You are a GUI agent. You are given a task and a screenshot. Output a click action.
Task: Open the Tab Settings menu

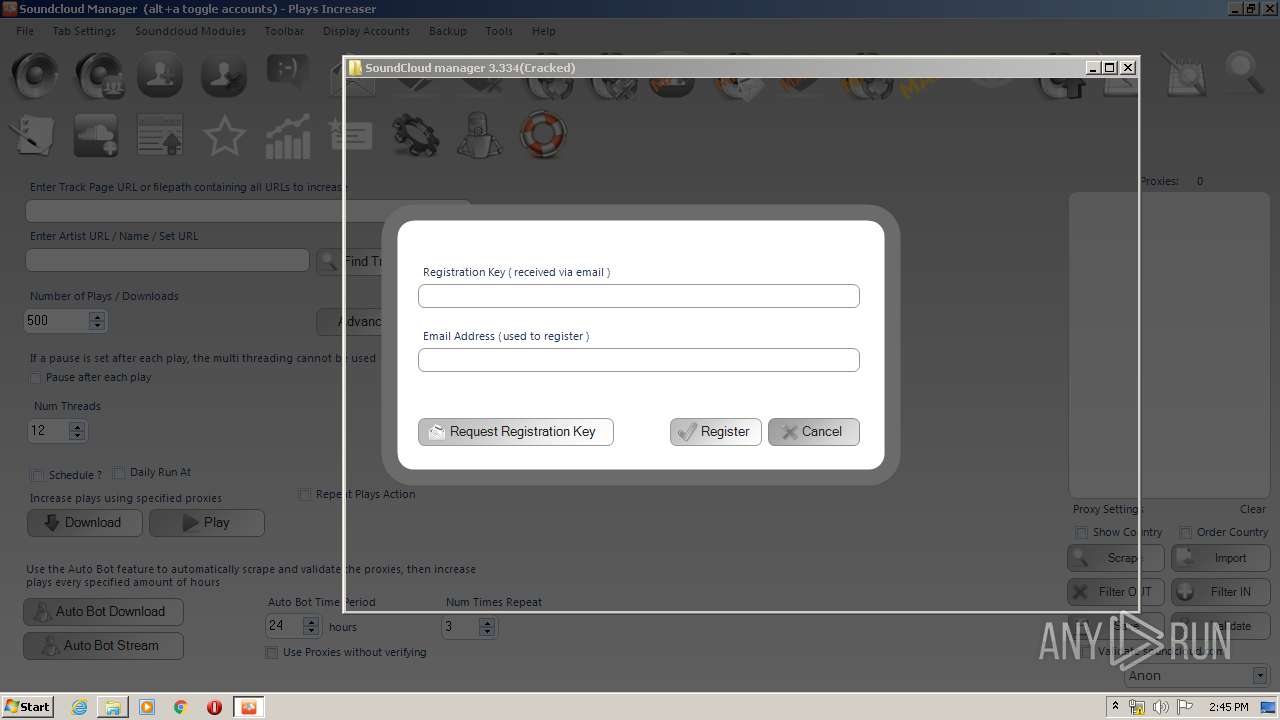click(x=84, y=31)
